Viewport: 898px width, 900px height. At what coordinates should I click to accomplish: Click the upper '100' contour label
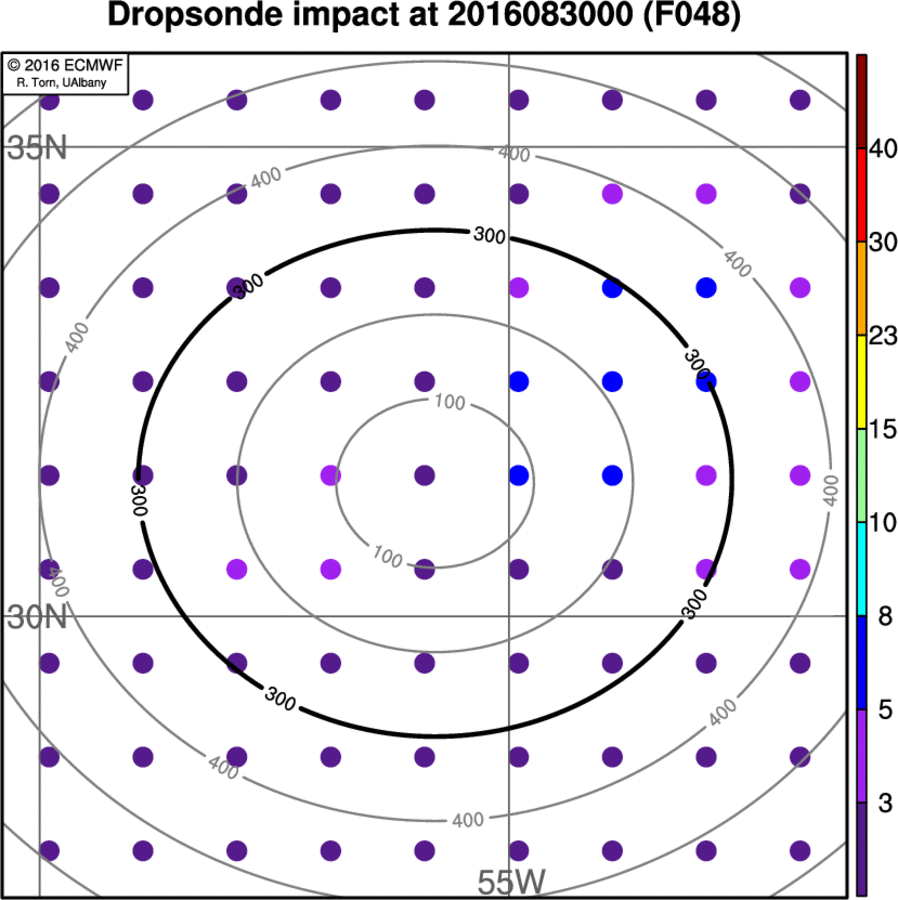pos(449,402)
